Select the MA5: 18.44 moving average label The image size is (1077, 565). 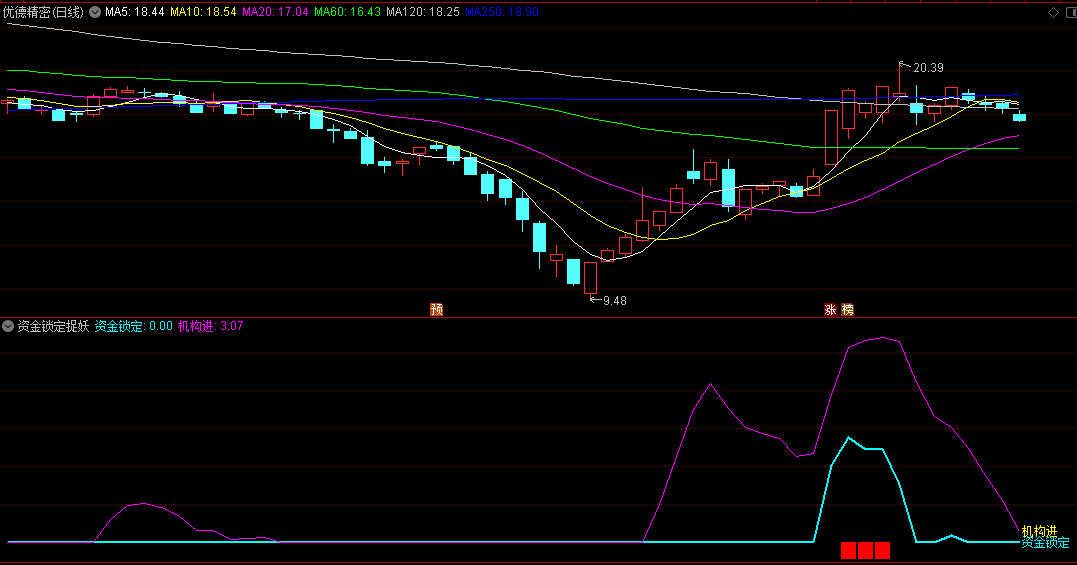pos(135,12)
